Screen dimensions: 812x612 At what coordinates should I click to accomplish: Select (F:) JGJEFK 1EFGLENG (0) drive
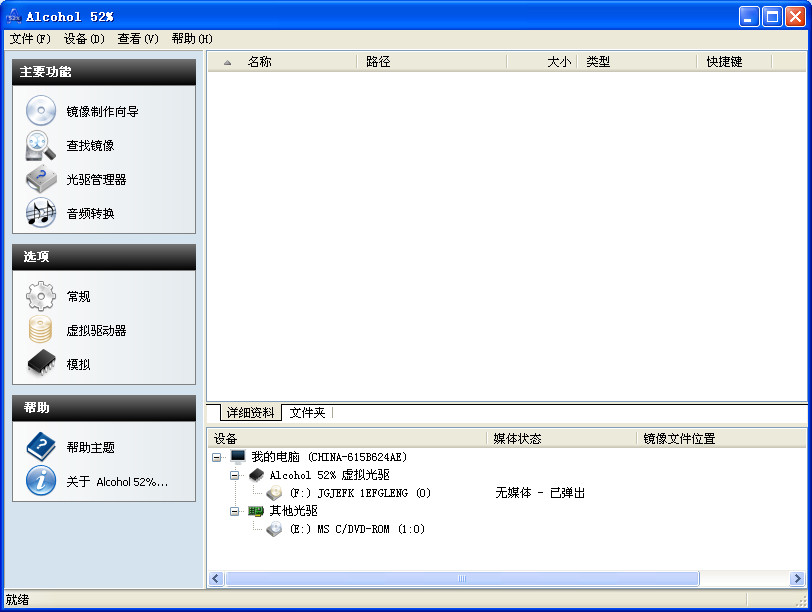click(x=360, y=493)
